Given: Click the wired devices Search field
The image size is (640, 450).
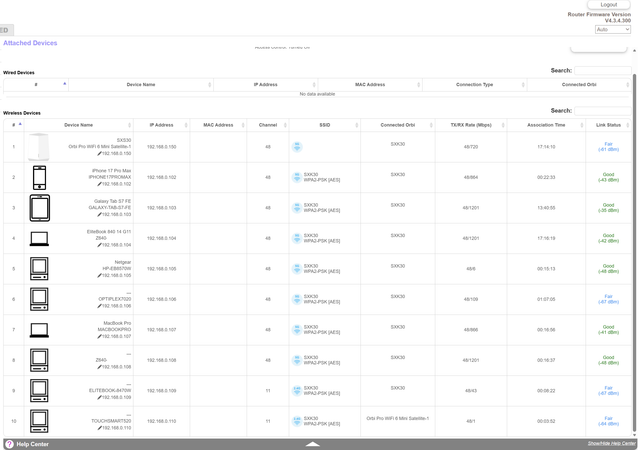Looking at the screenshot, I should tap(602, 71).
